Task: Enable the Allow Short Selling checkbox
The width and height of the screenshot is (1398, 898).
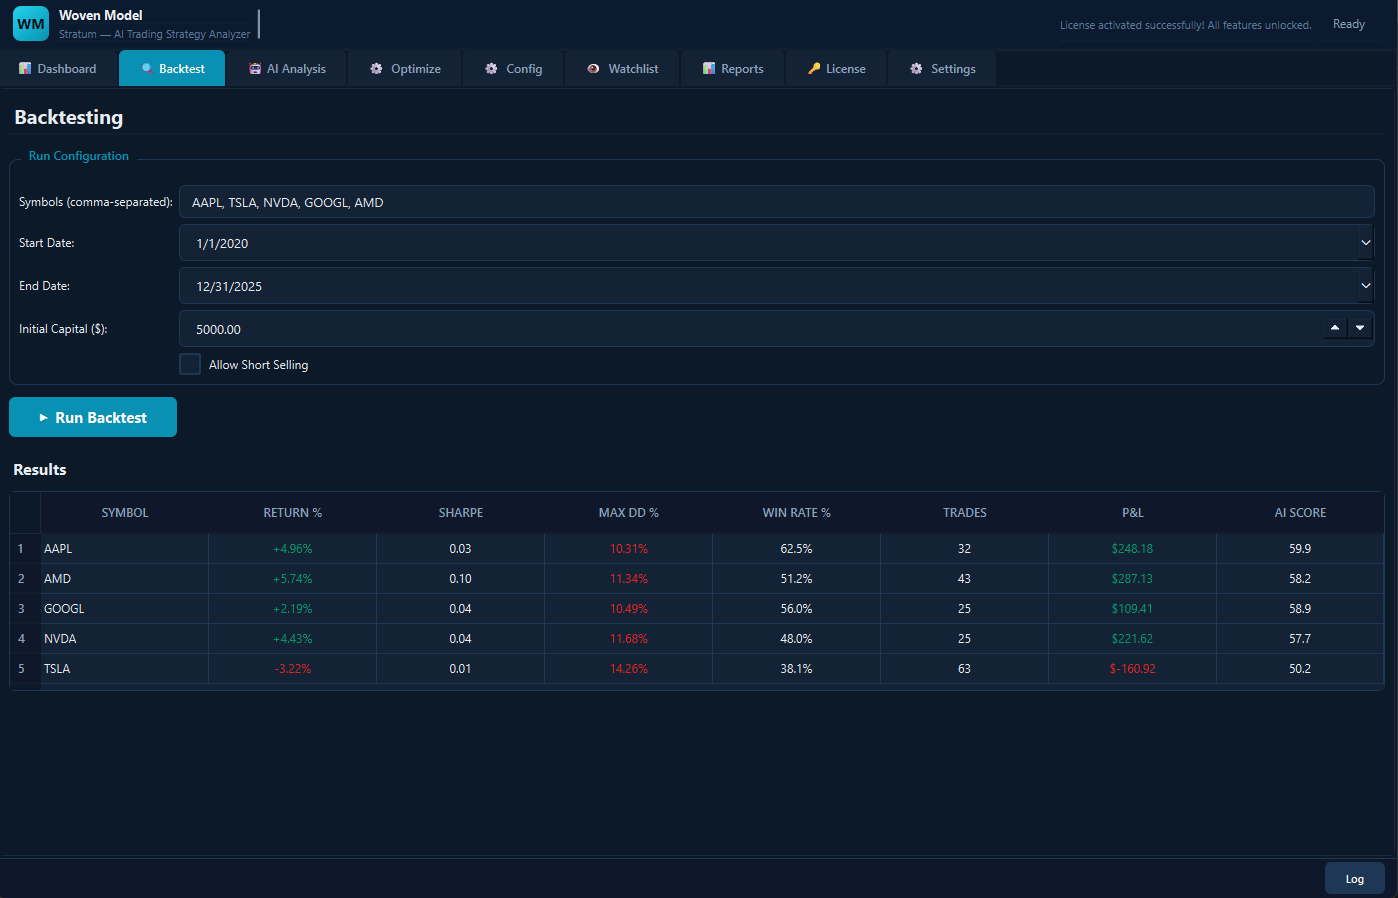Action: pos(190,364)
